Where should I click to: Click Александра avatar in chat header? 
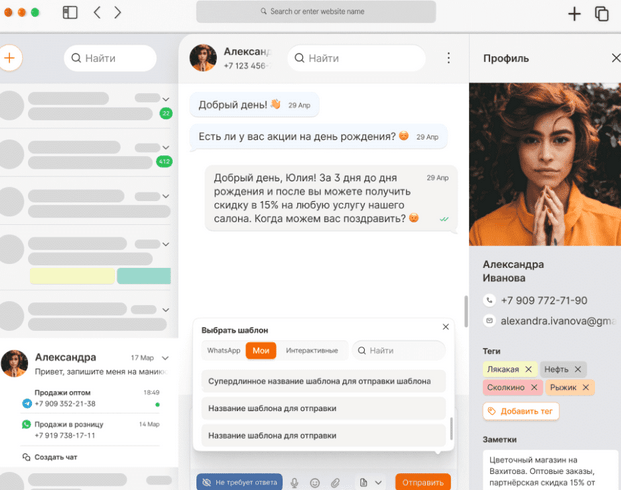pos(203,58)
